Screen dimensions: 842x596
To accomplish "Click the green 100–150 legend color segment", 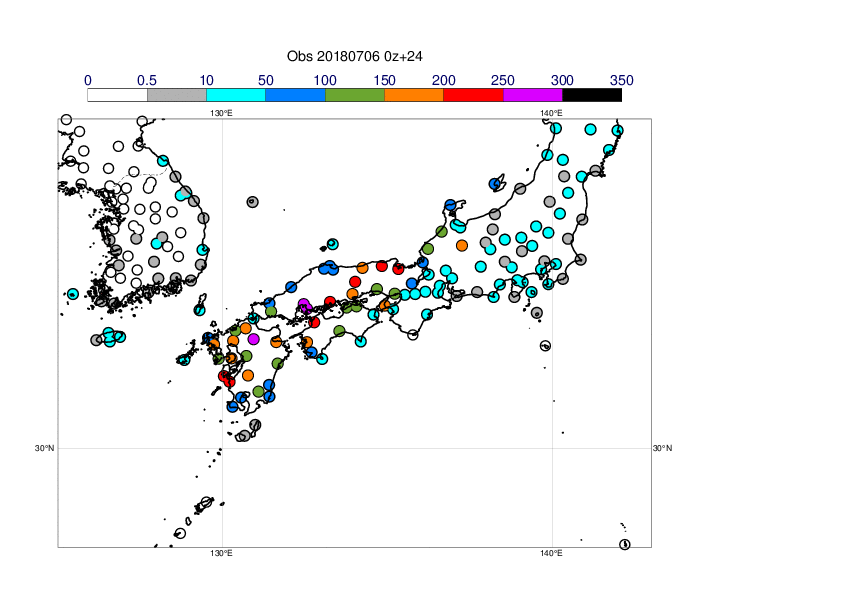I will click(355, 95).
